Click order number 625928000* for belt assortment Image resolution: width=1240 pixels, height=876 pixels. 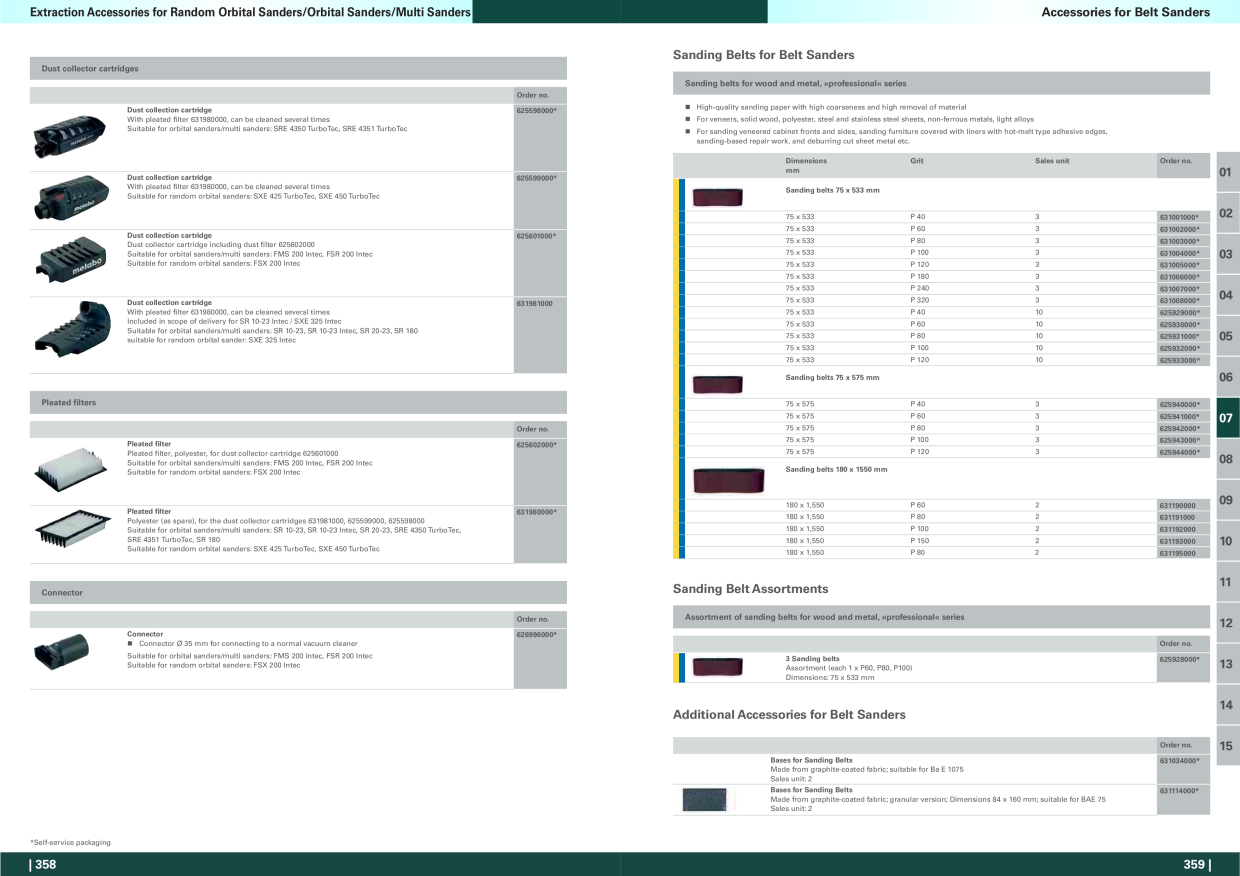click(x=1180, y=659)
